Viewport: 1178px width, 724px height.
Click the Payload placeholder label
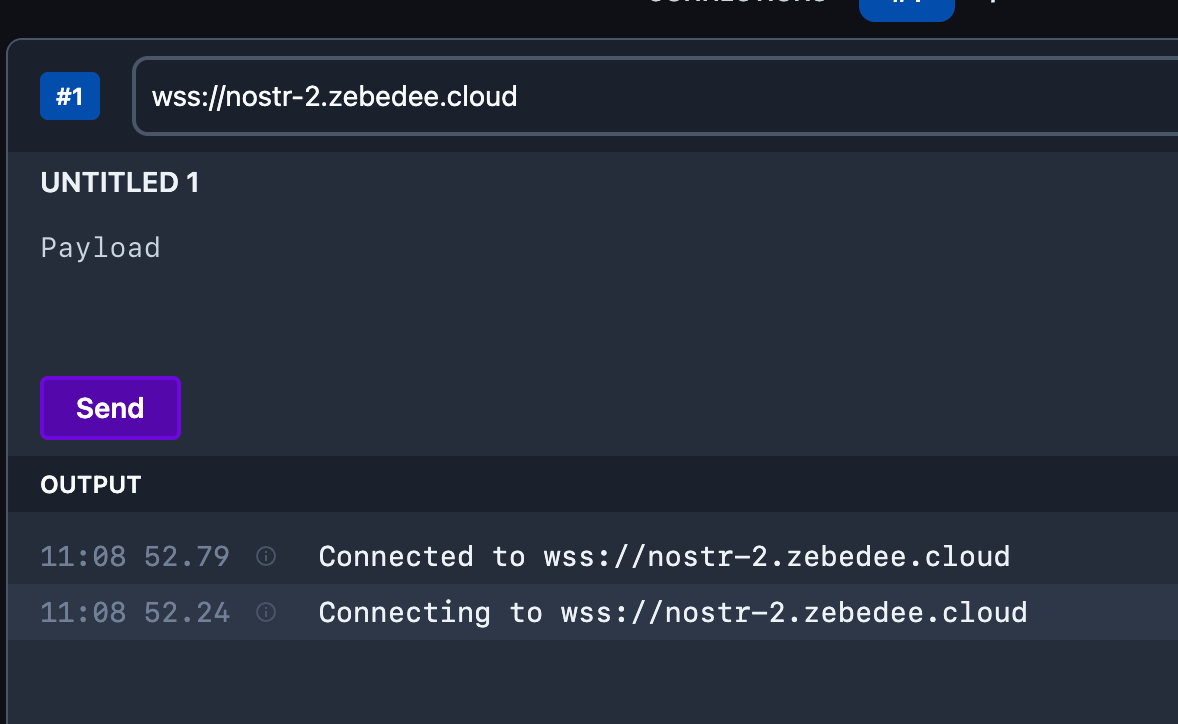(100, 247)
